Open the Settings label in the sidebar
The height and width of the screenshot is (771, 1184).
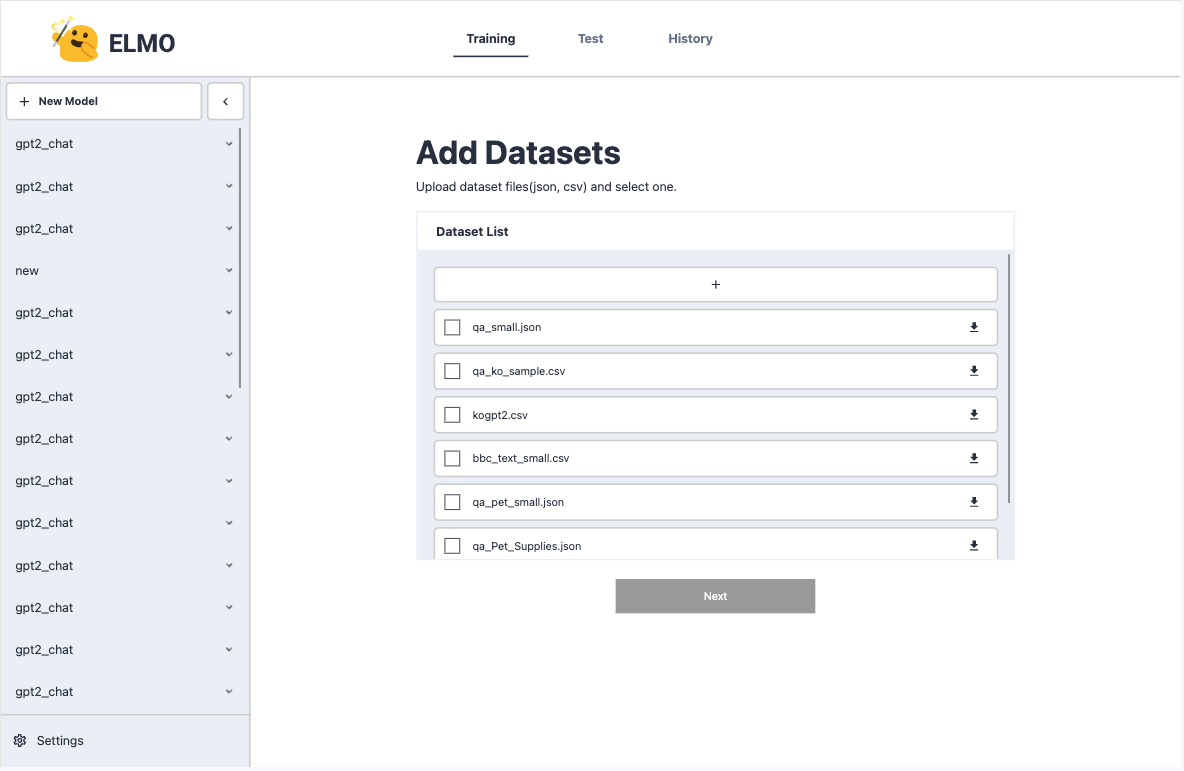click(60, 740)
